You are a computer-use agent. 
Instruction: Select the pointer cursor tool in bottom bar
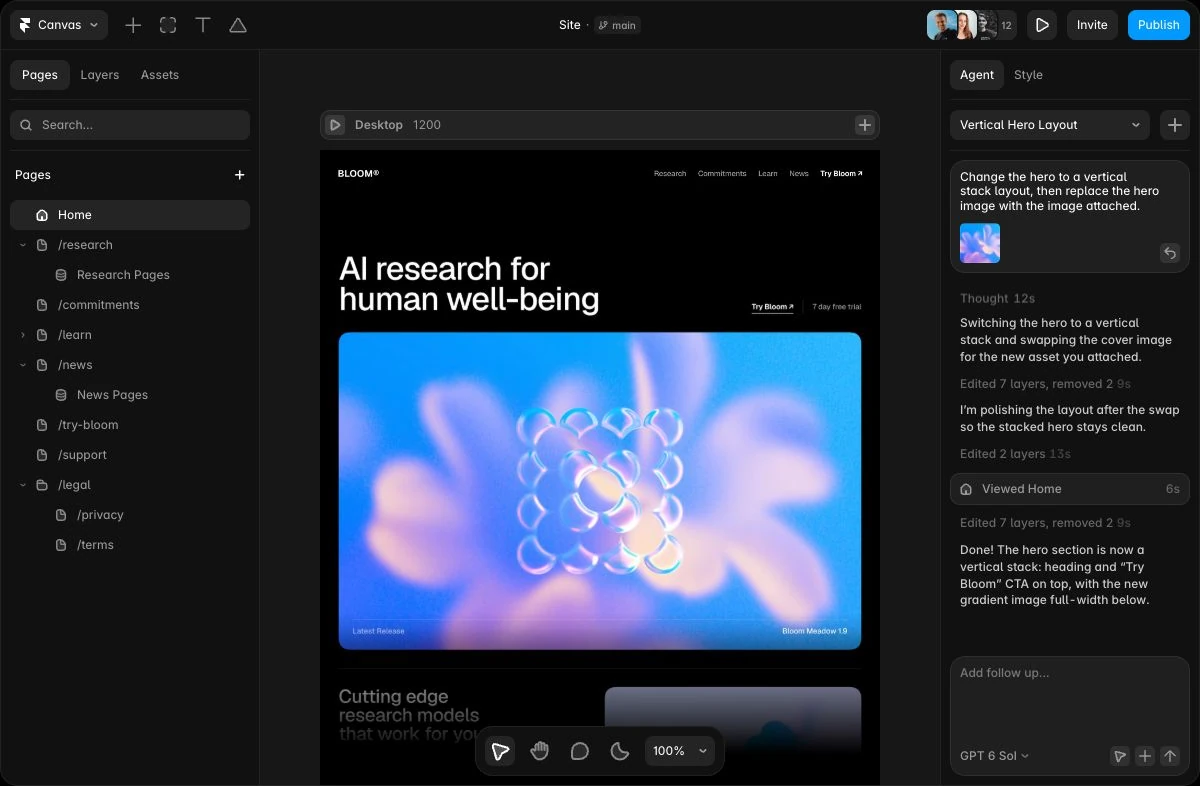[500, 751]
